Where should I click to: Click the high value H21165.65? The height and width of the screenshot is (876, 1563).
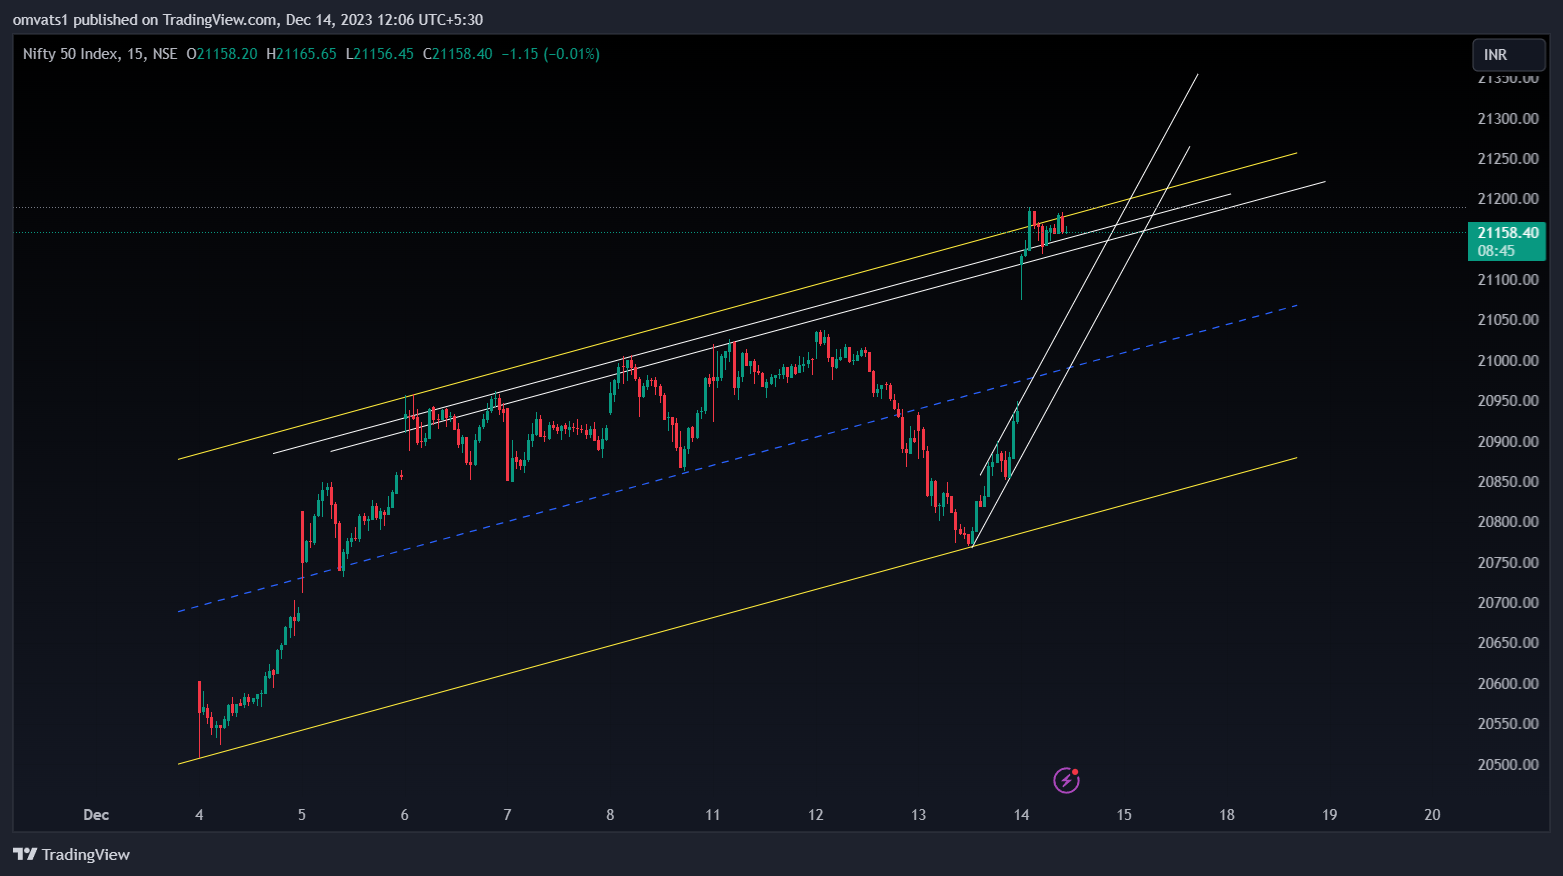(301, 54)
